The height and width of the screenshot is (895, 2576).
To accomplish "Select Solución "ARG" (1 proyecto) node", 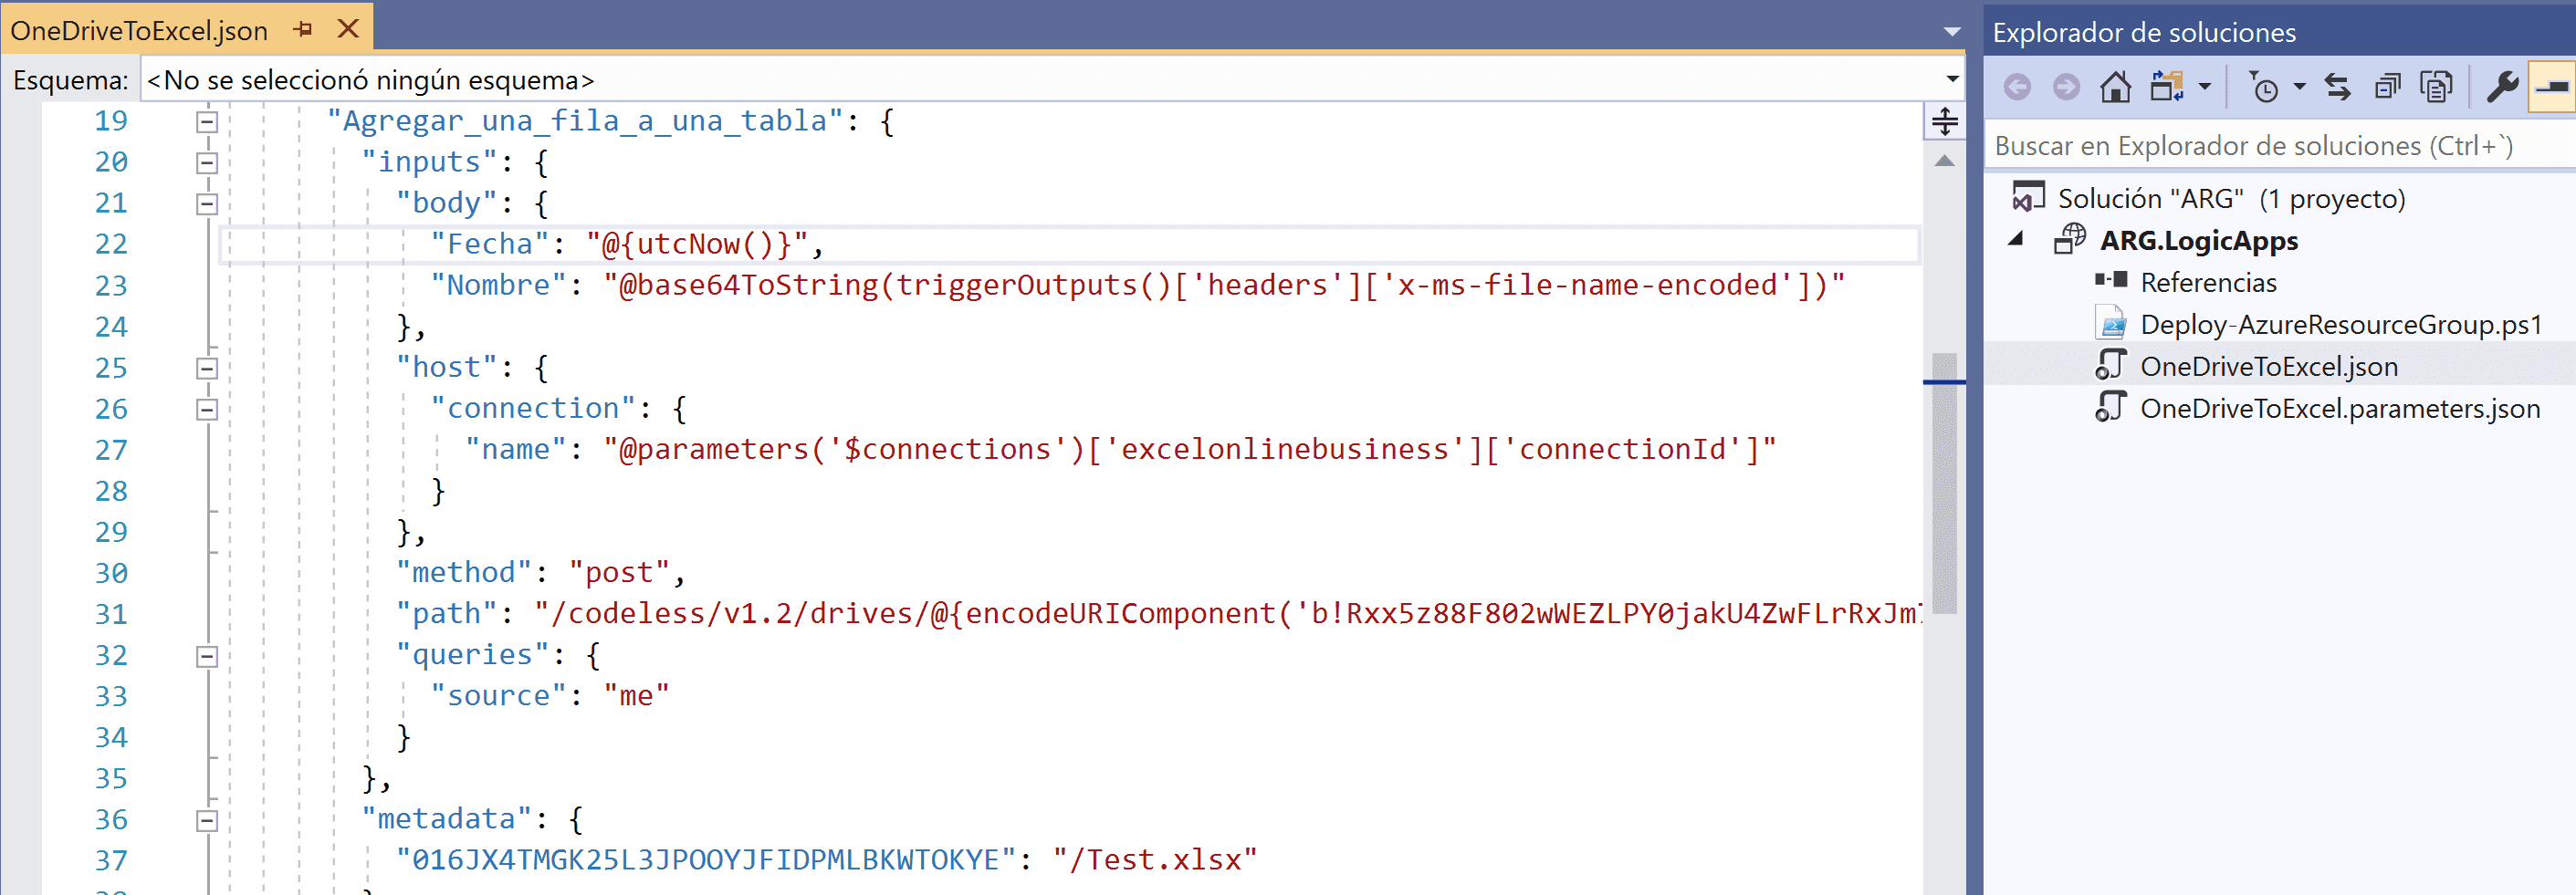I will click(x=2231, y=198).
